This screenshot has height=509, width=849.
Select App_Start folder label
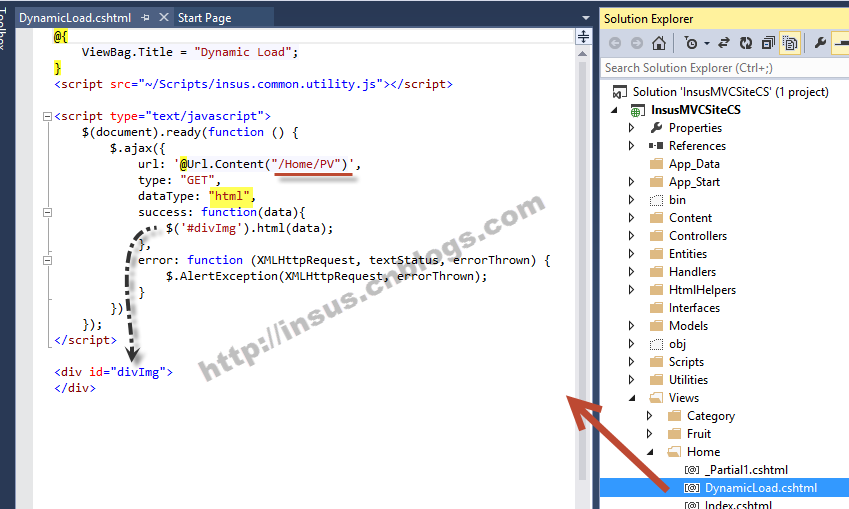click(694, 182)
